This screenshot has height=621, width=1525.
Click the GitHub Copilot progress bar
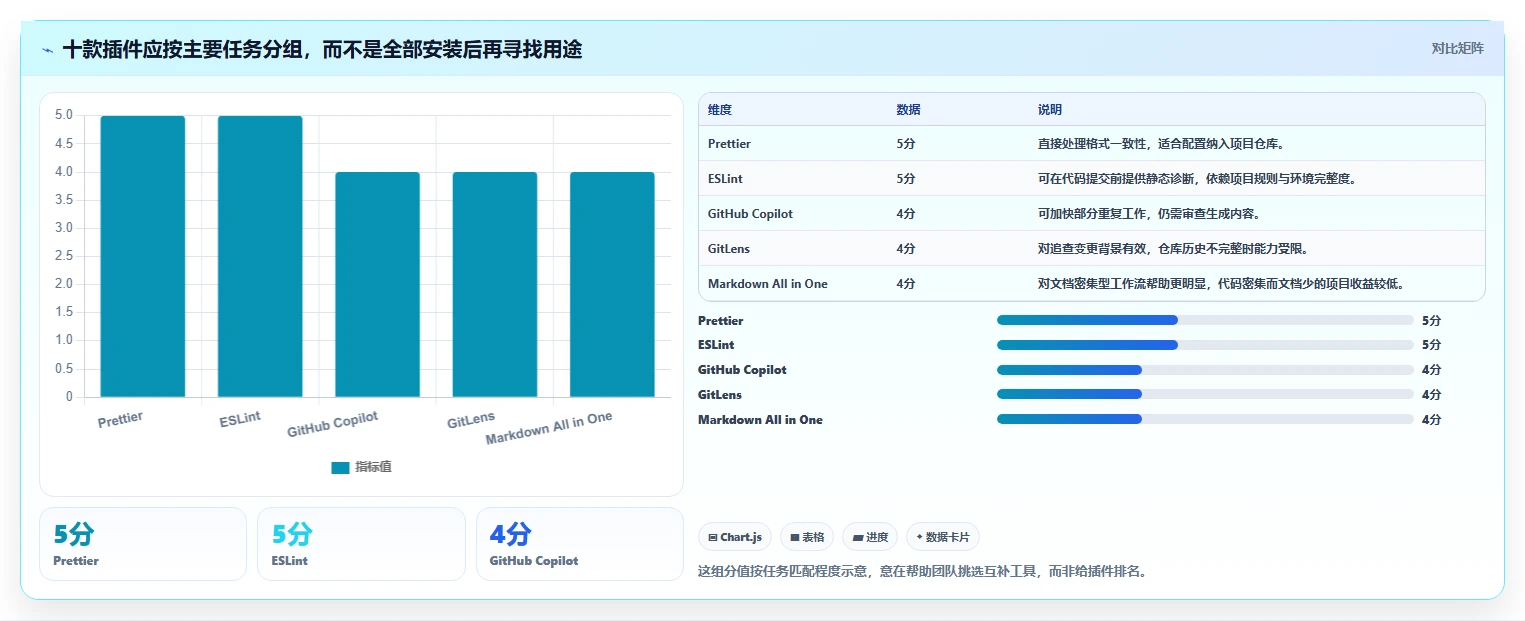pyautogui.click(x=1205, y=370)
